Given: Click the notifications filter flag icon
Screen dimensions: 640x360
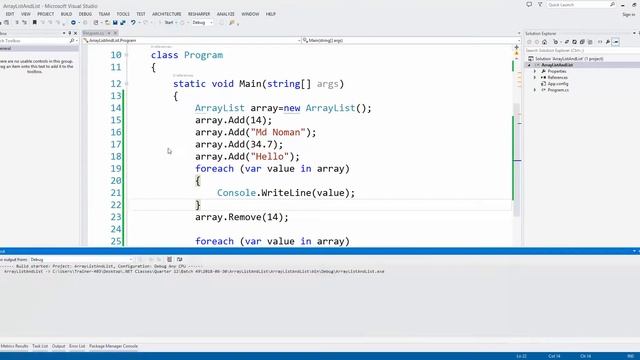Looking at the screenshot, I should [540, 4].
